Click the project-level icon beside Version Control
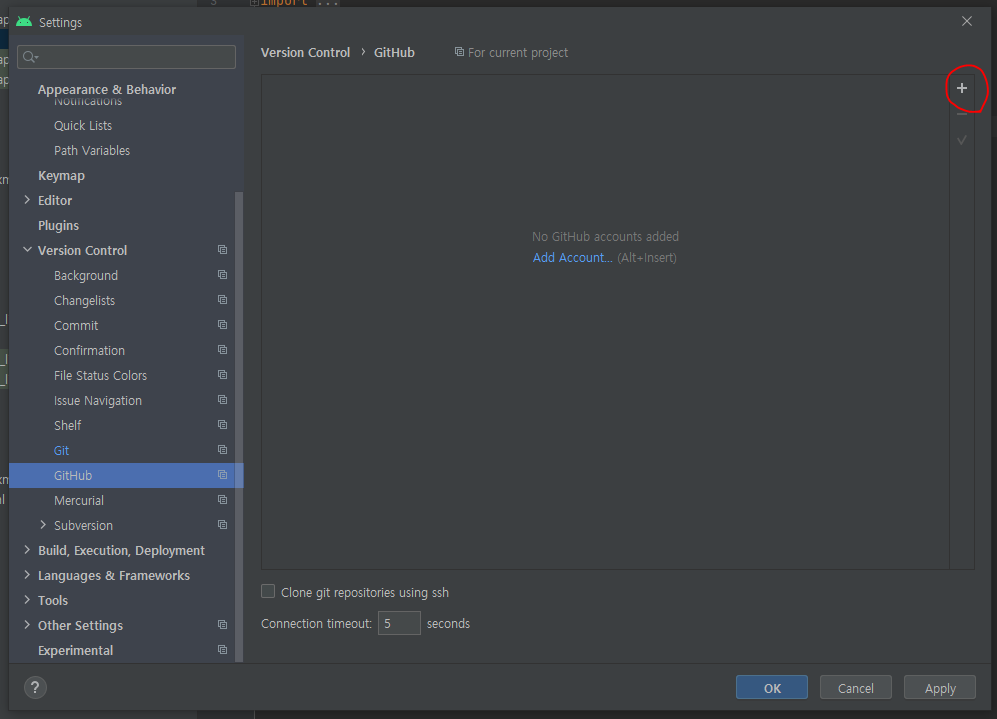 tap(222, 250)
